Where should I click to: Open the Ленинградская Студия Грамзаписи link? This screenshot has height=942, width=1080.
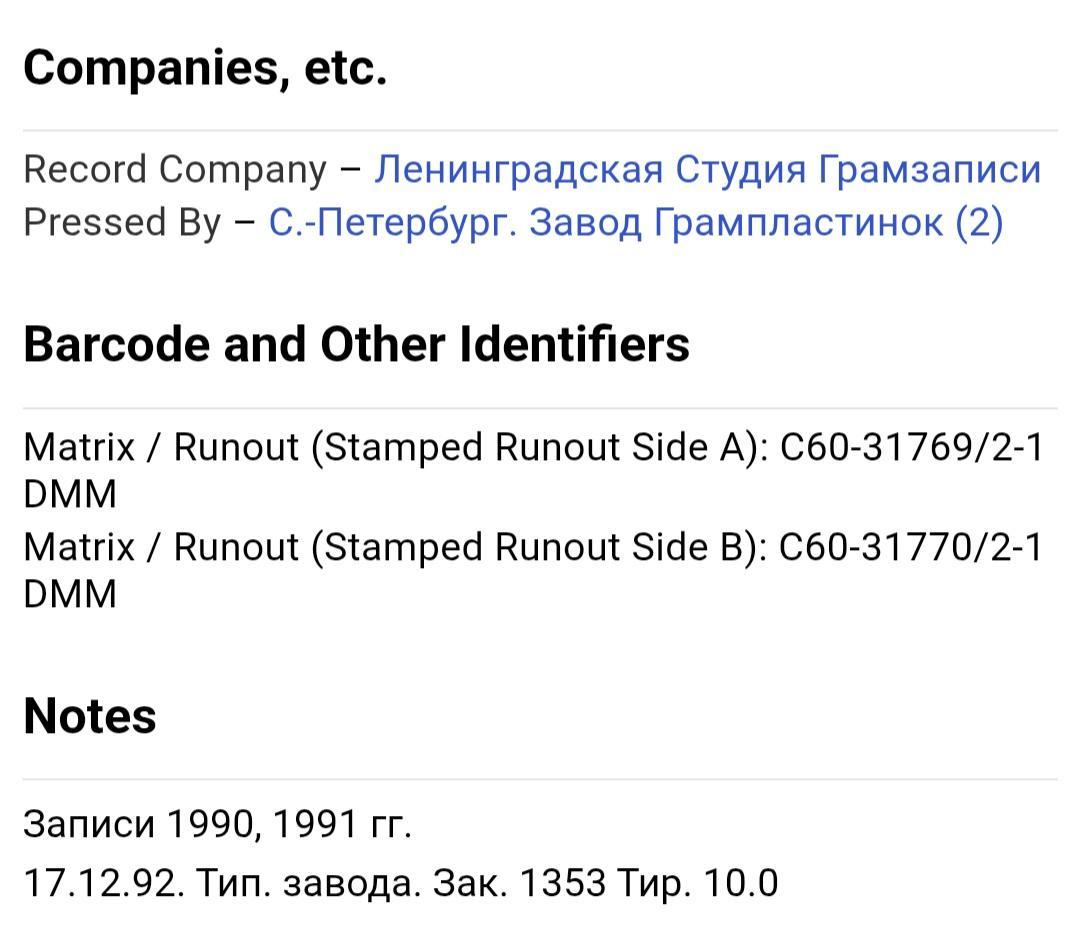[x=707, y=169]
